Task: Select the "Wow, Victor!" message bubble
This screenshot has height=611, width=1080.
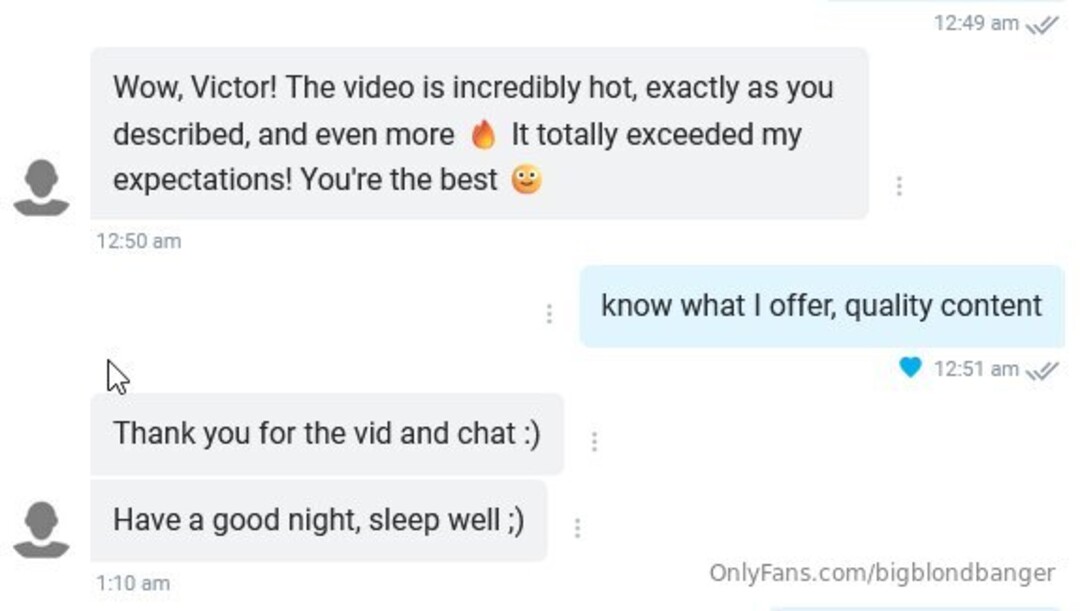Action: (479, 133)
